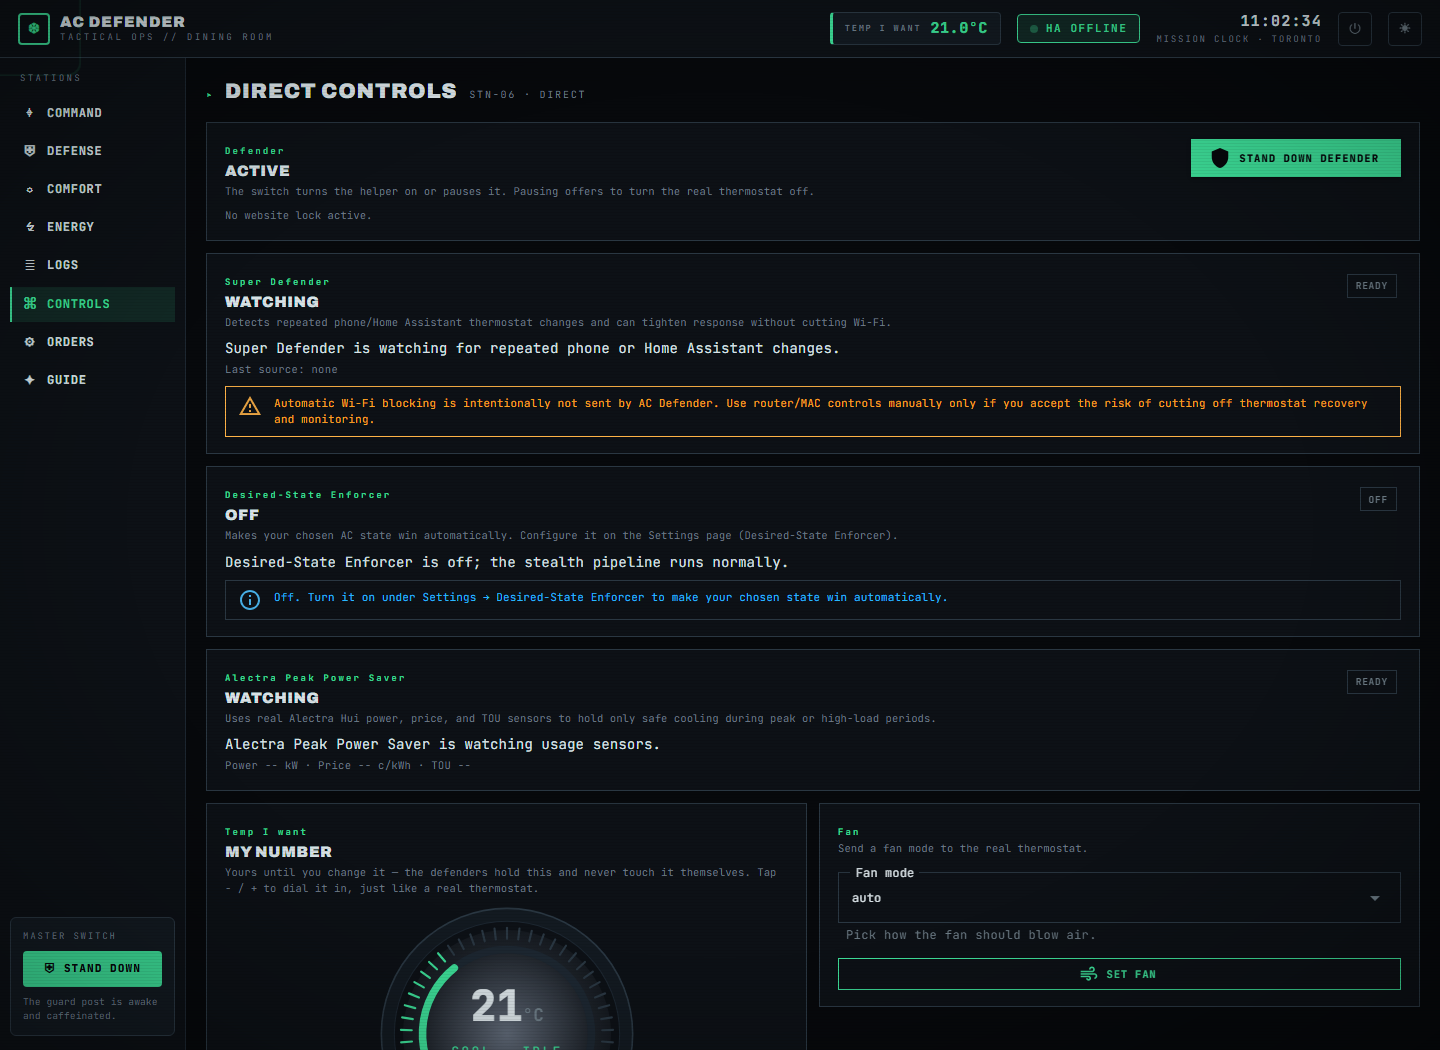Click the AC Defender logo icon
The image size is (1440, 1050).
[34, 29]
